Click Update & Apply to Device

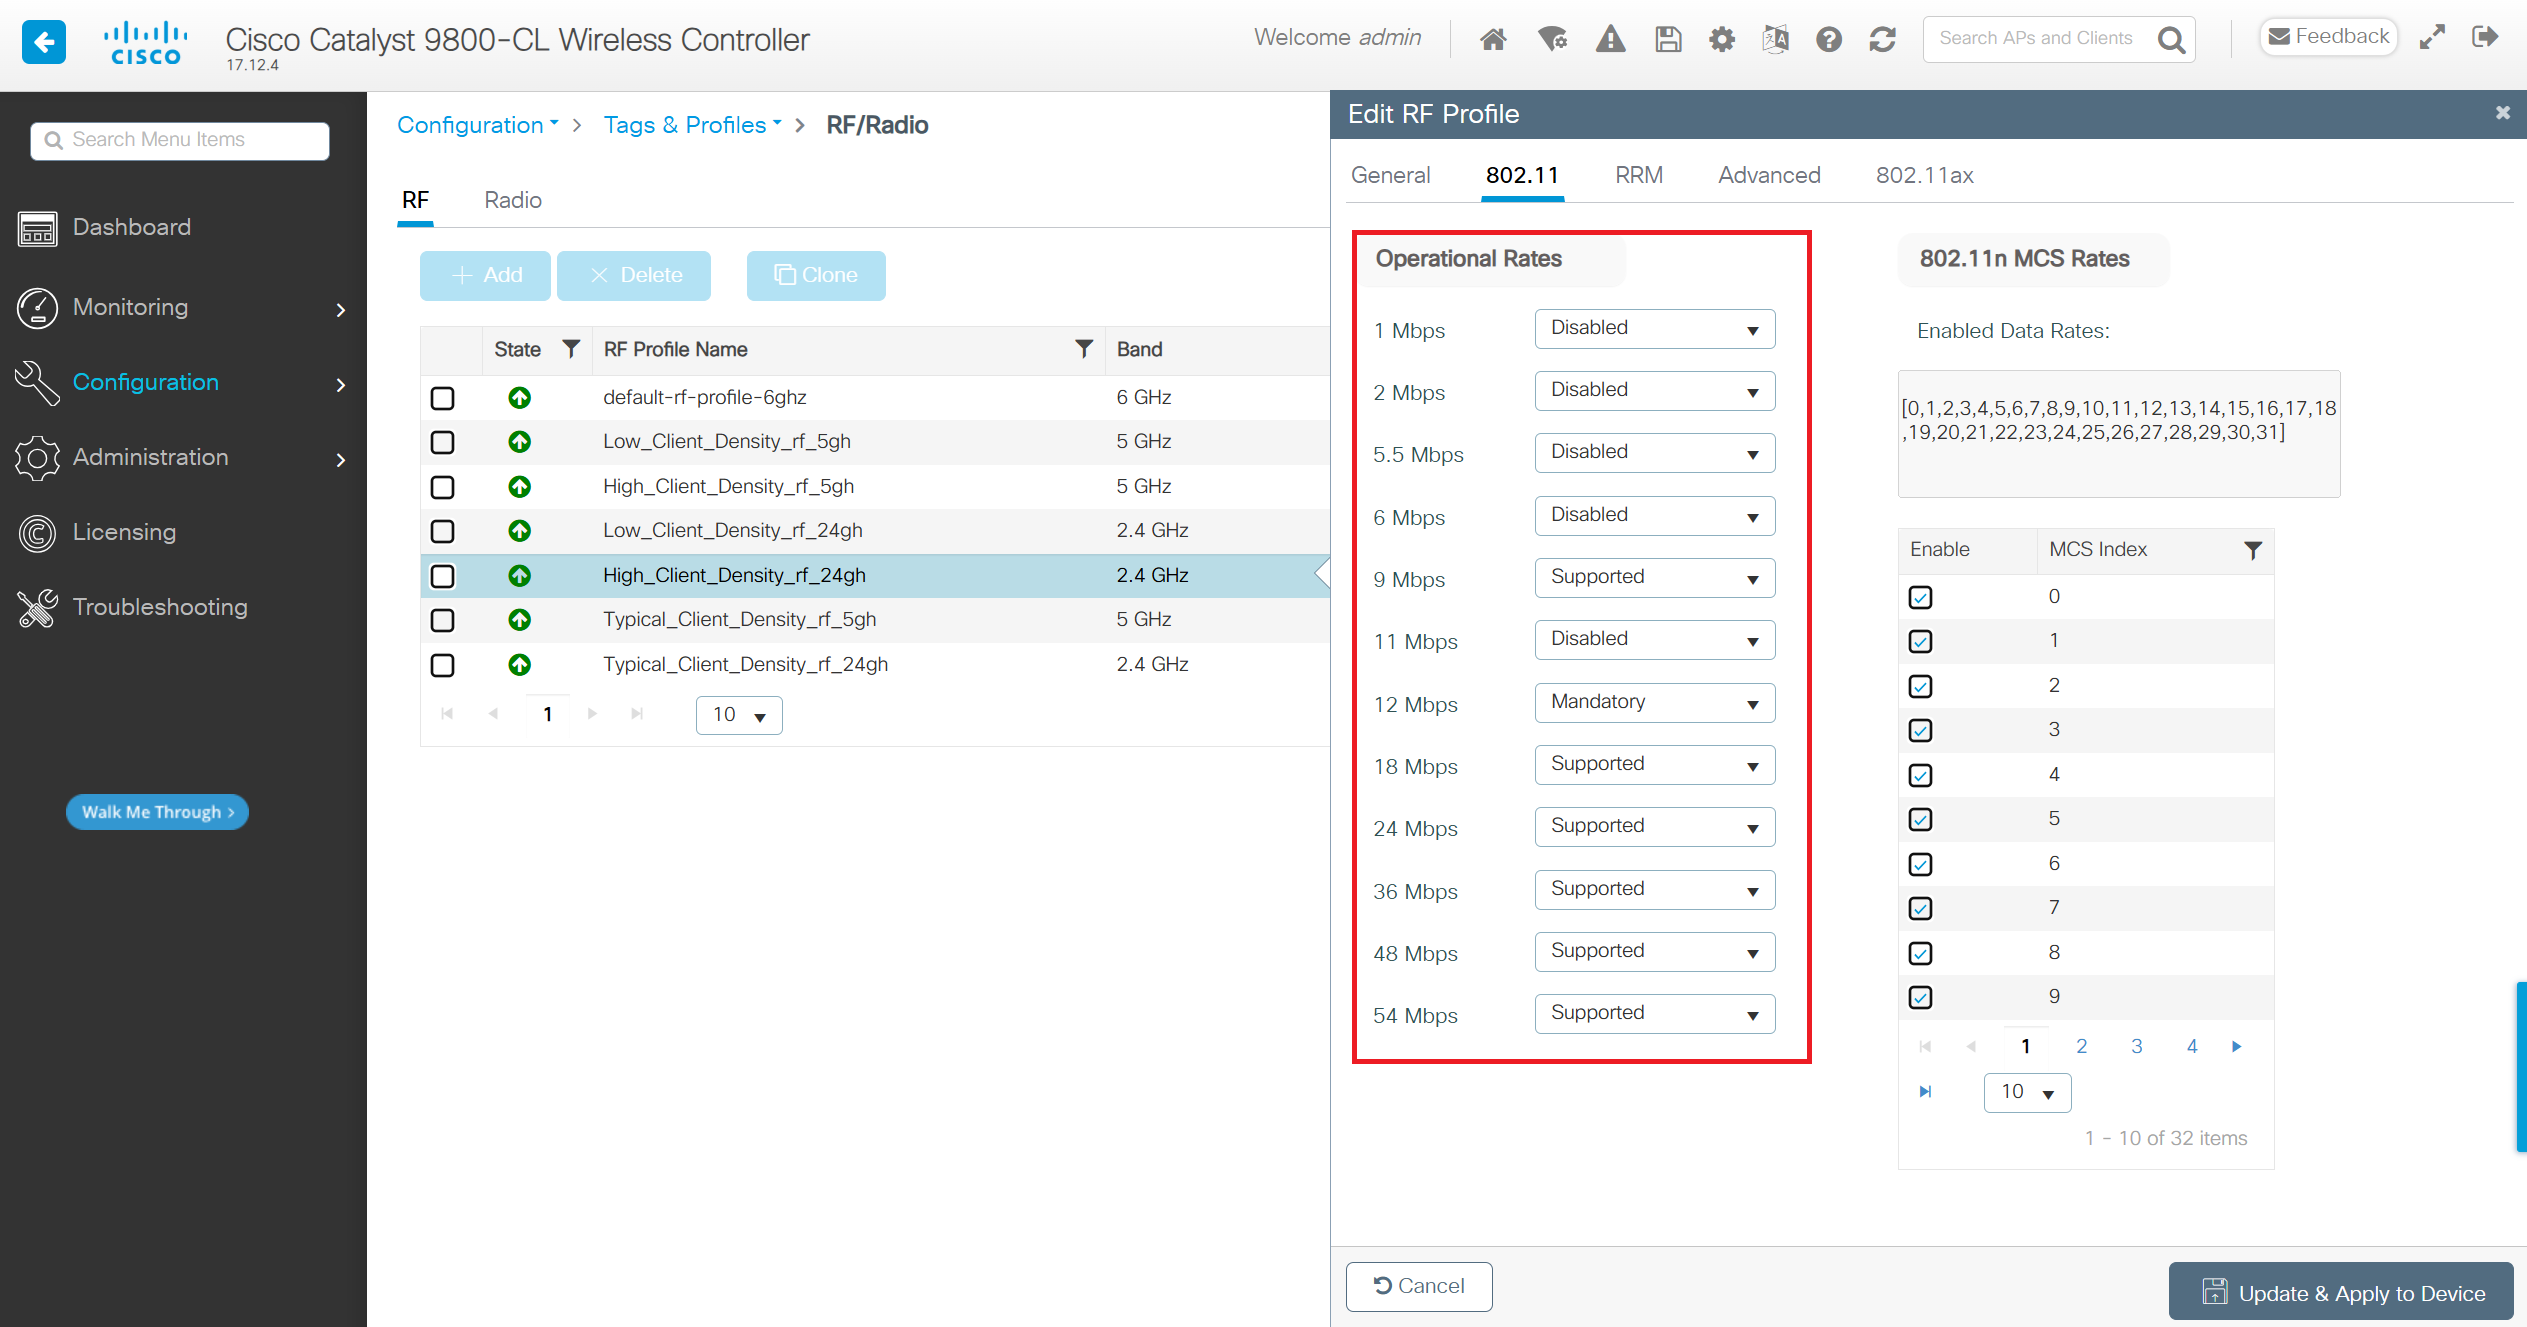click(x=2341, y=1292)
